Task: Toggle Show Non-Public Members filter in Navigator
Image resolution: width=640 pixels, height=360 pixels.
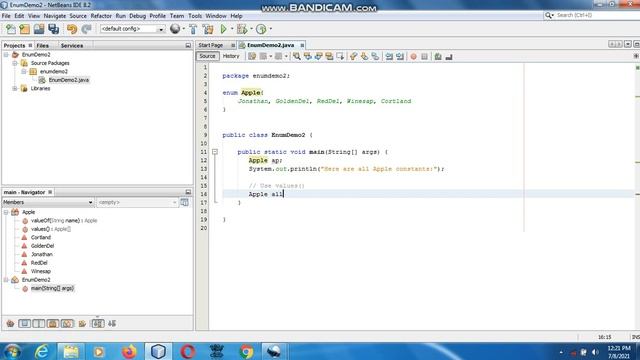Action: [x=53, y=324]
